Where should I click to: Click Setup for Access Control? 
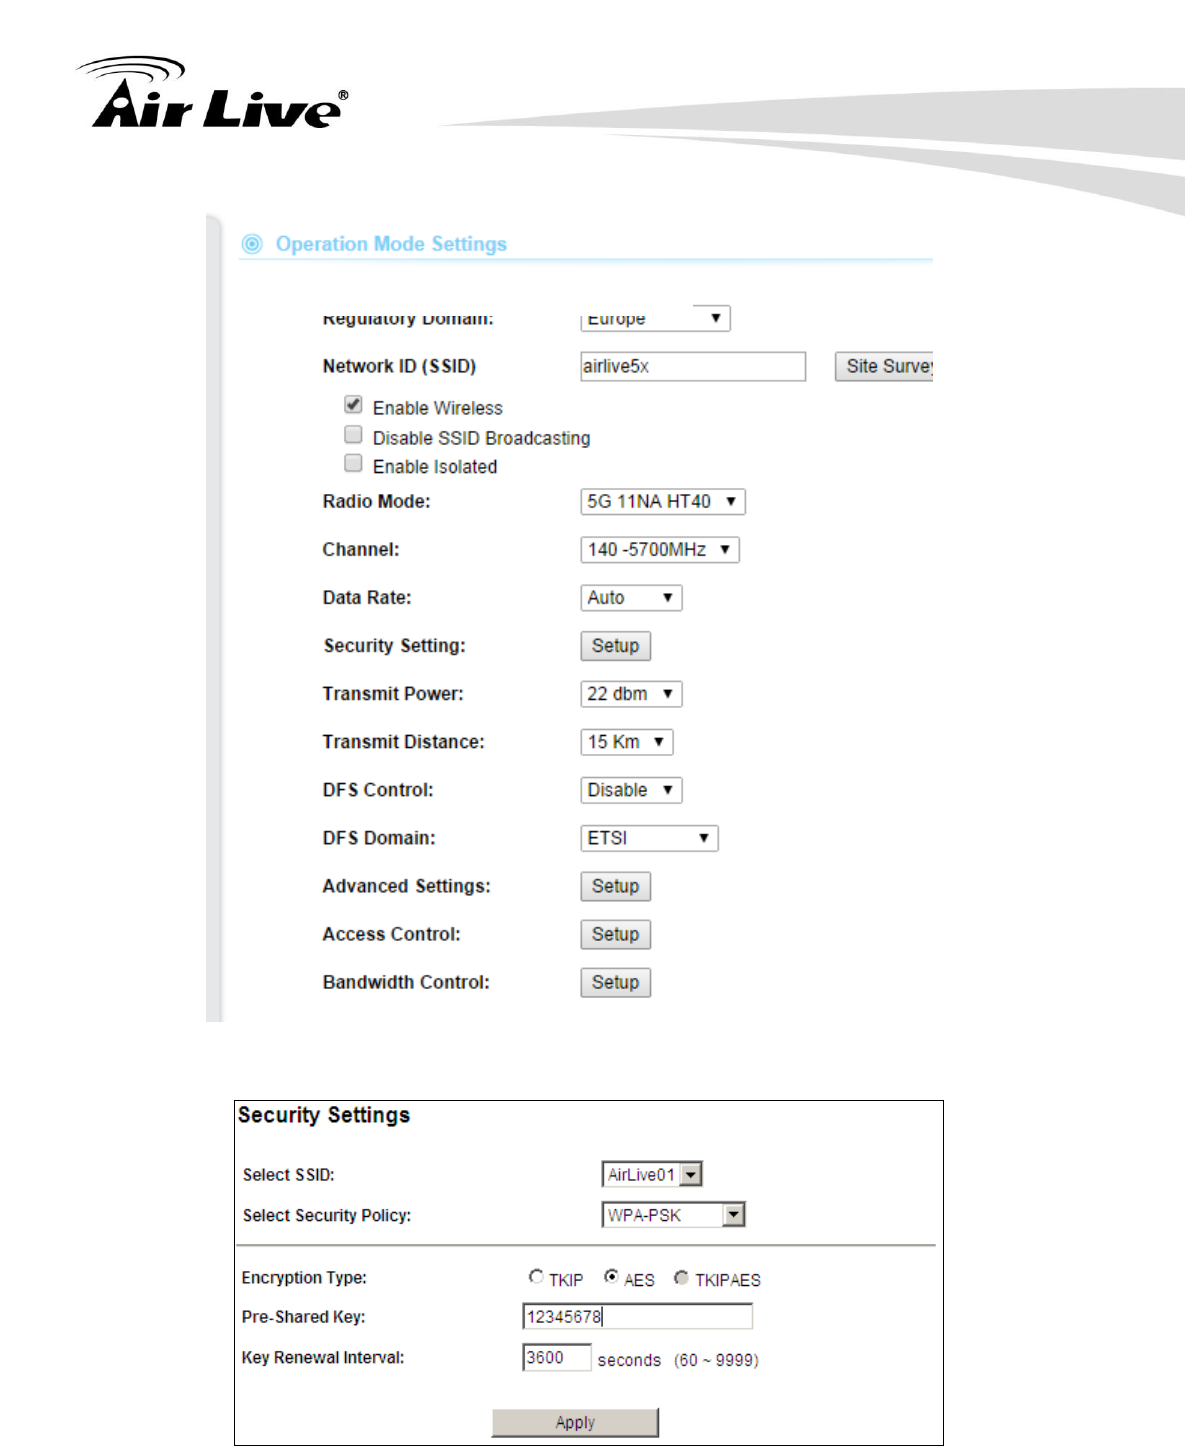615,934
